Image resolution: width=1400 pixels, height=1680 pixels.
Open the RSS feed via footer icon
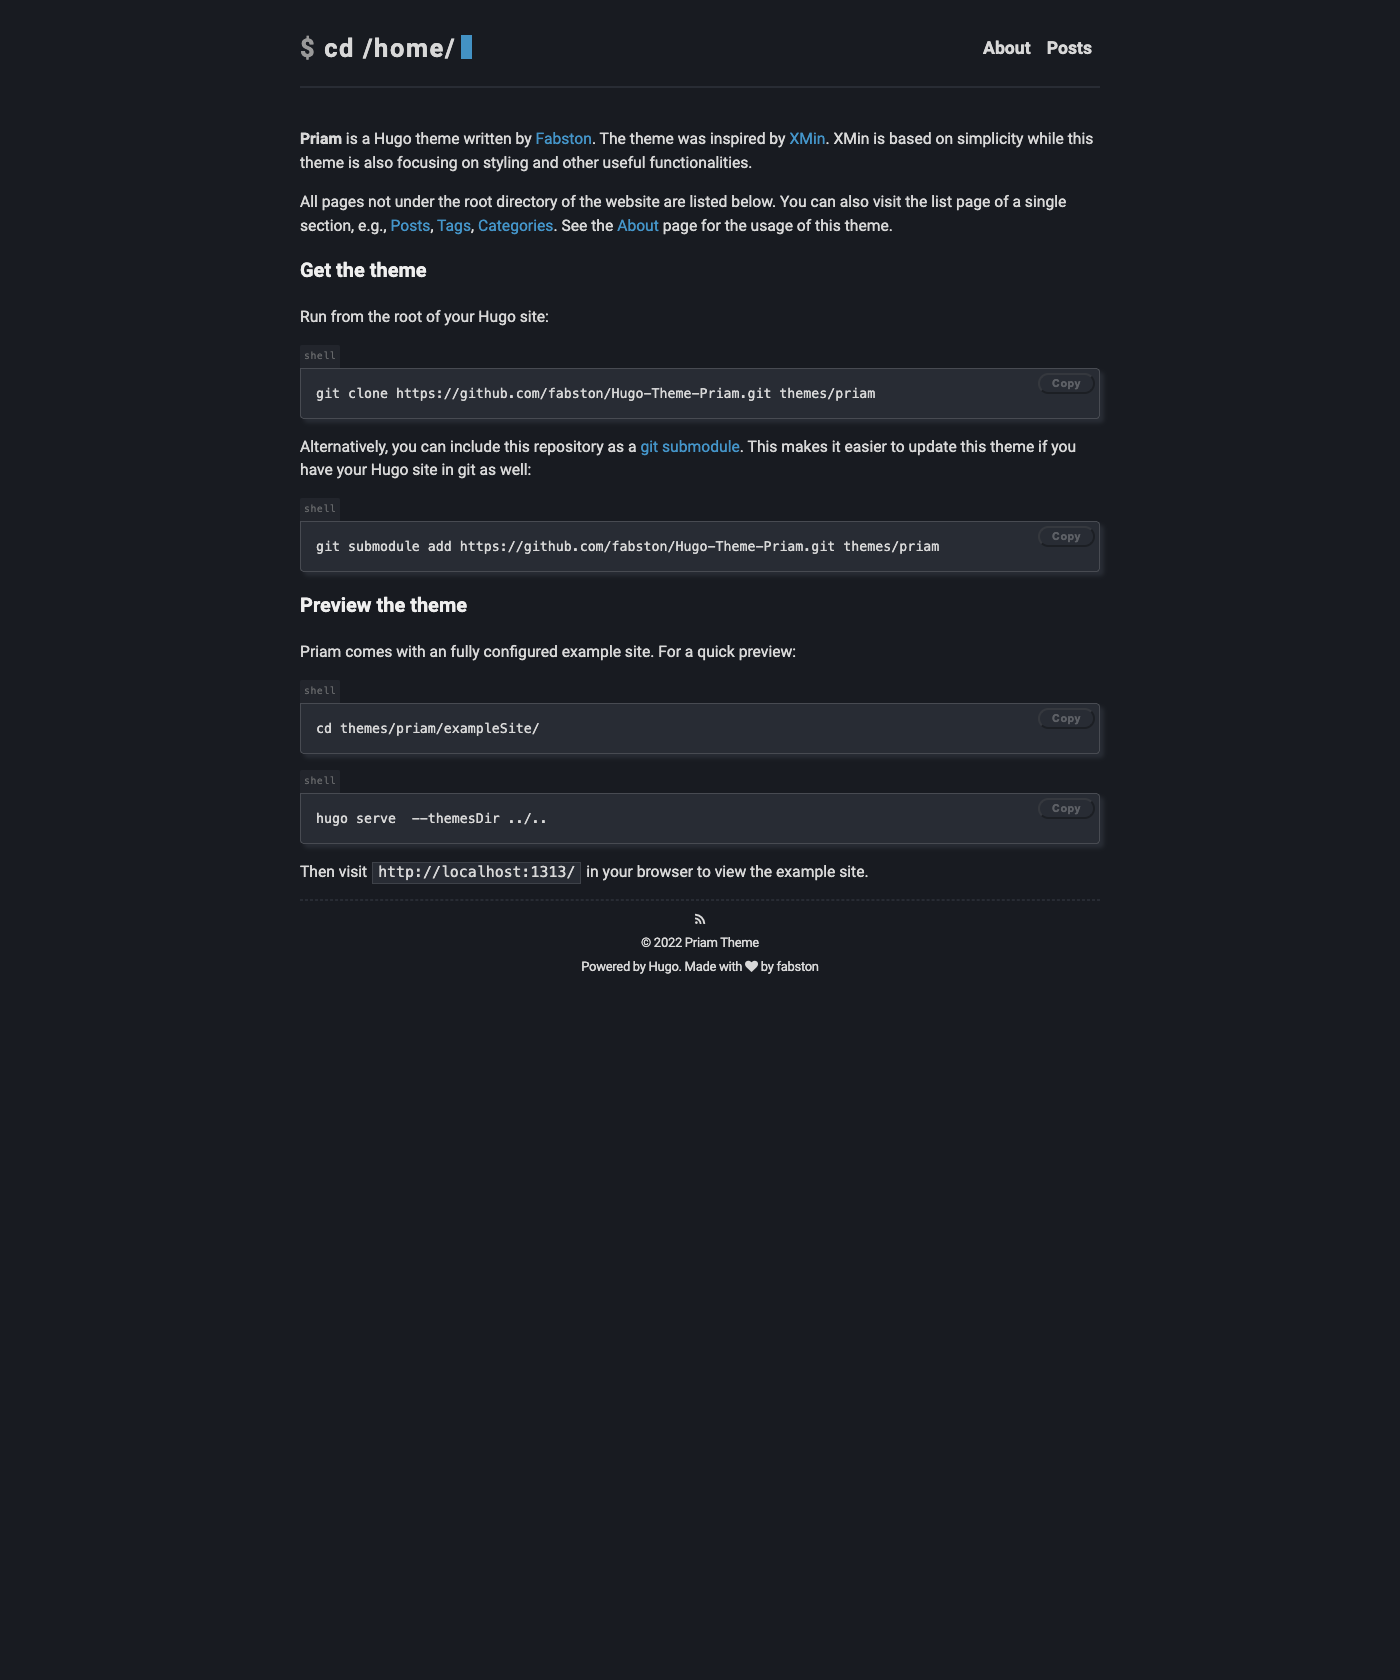(x=700, y=918)
